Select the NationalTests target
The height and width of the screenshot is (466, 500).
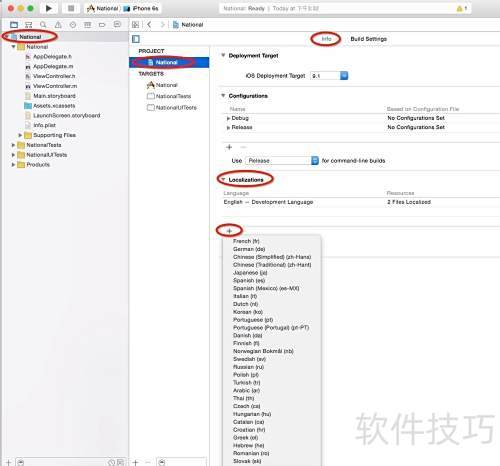(169, 96)
